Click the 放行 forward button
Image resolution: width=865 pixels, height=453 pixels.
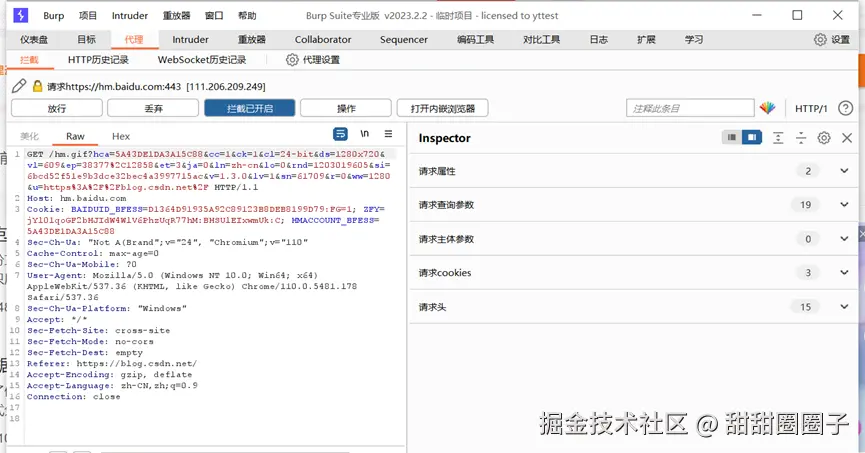(57, 108)
